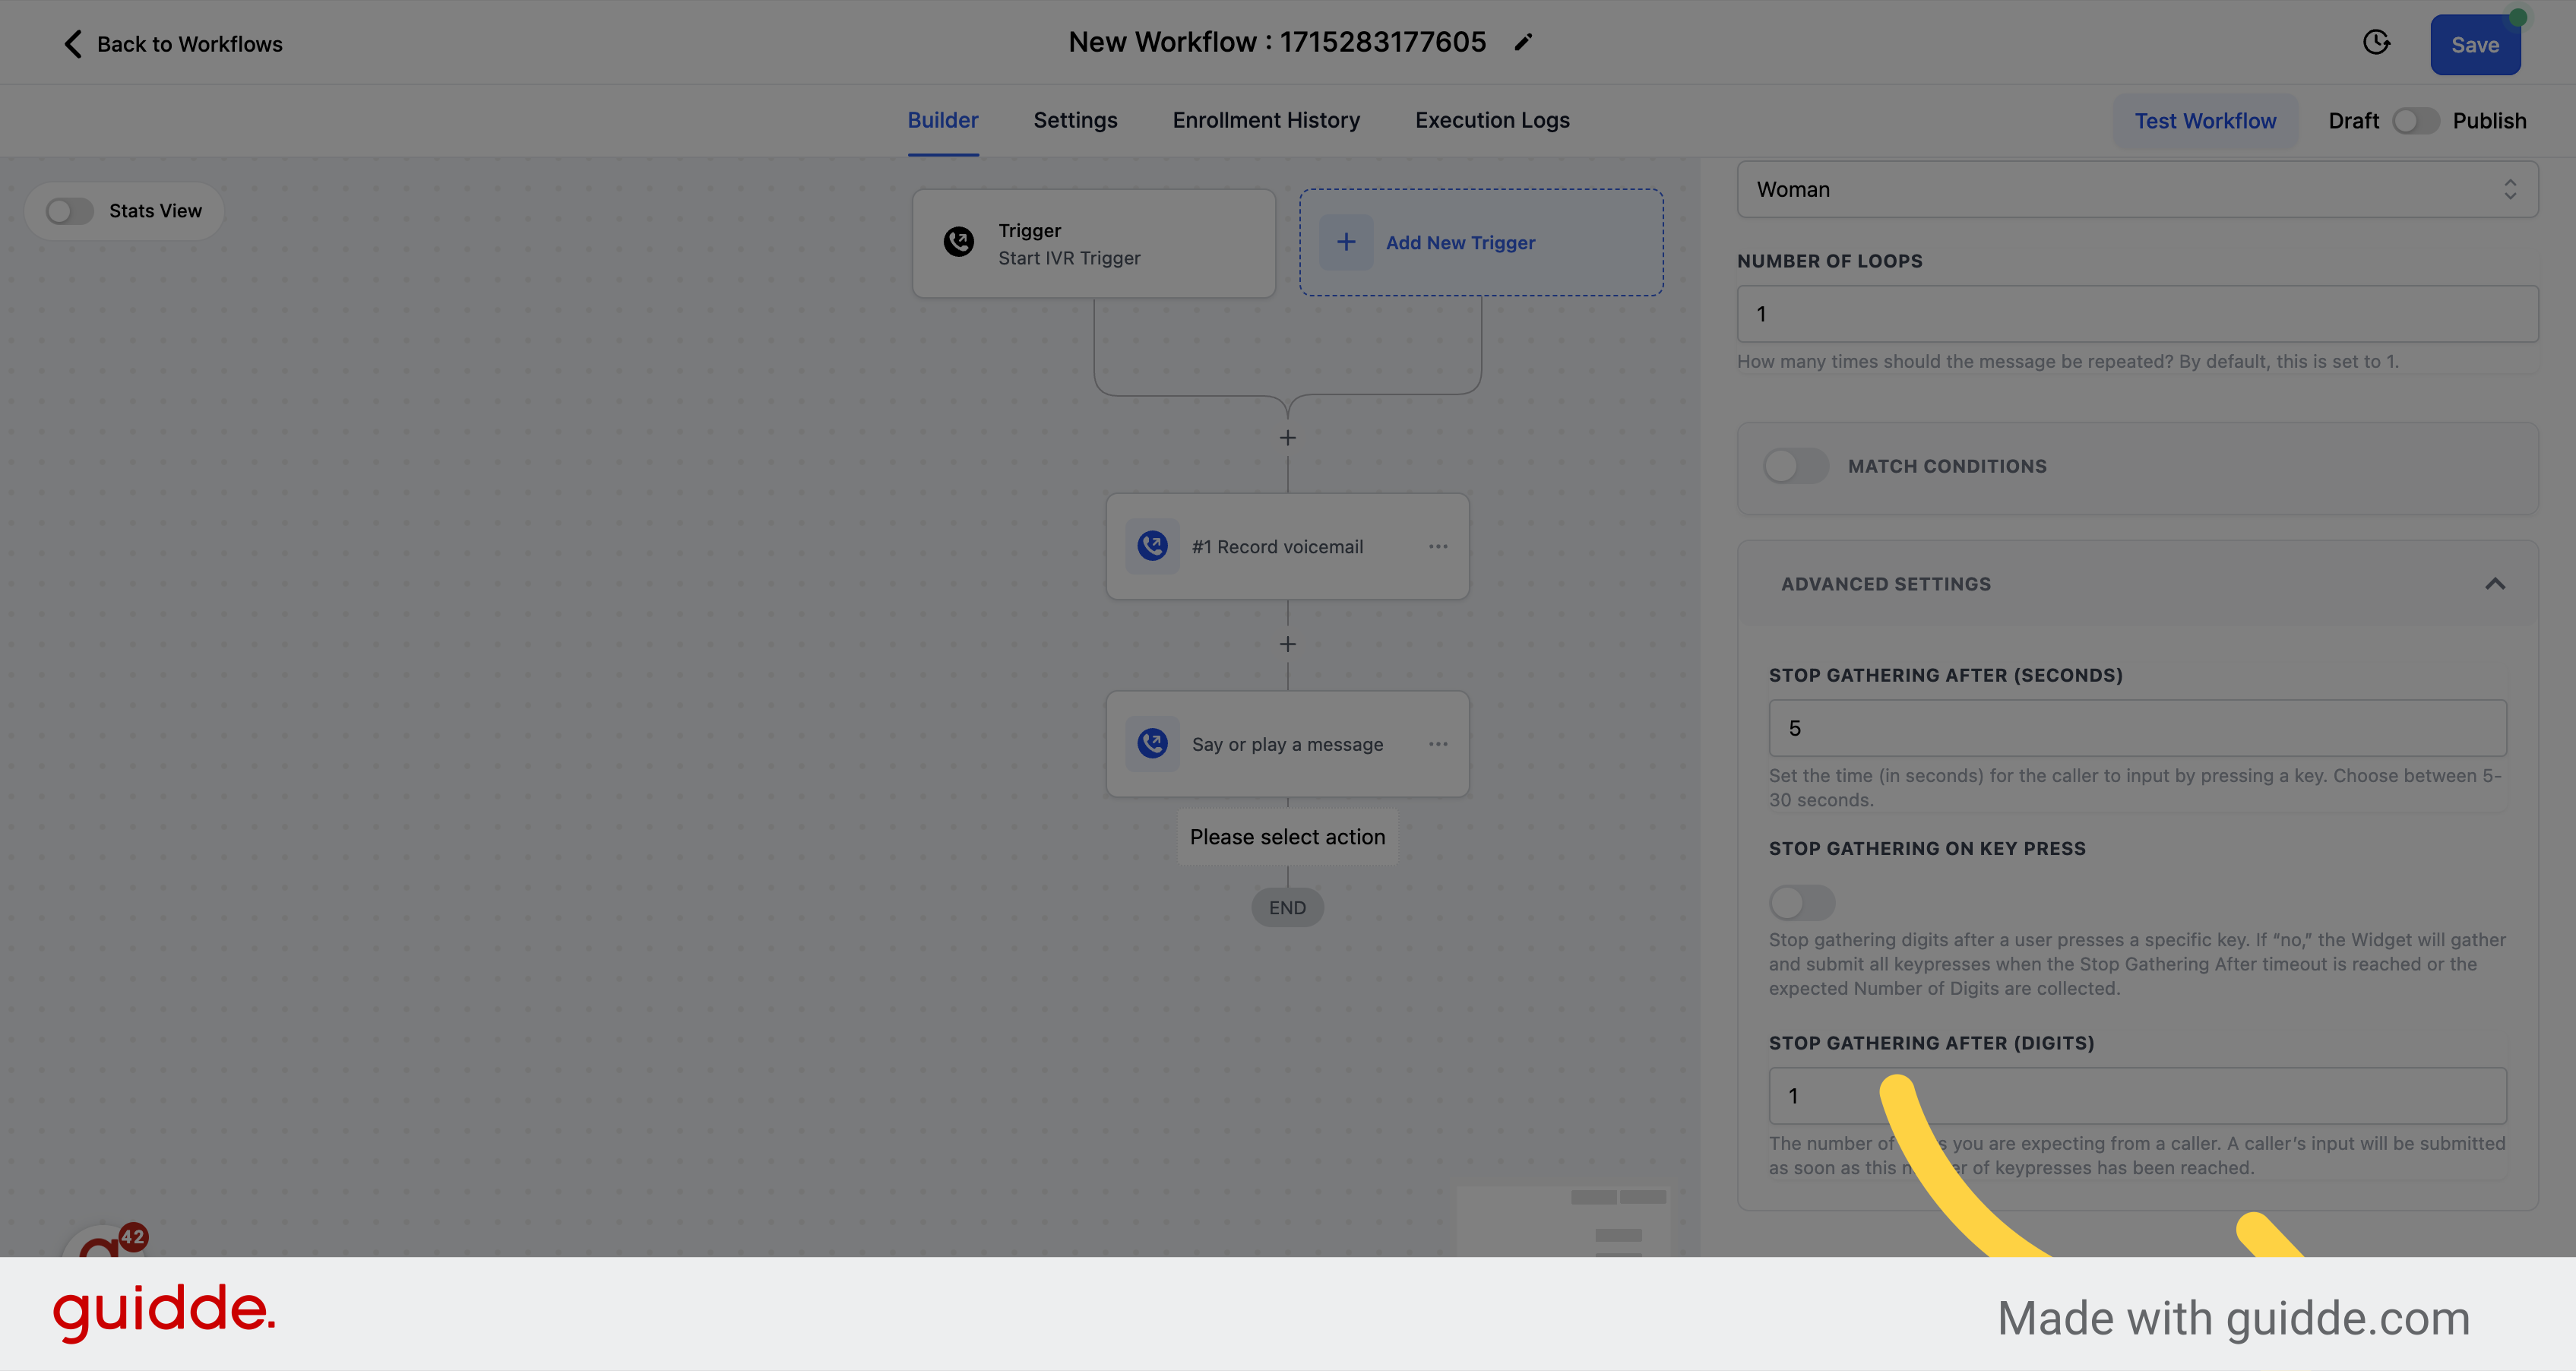Click the Back to Workflows arrow icon

pyautogui.click(x=70, y=43)
